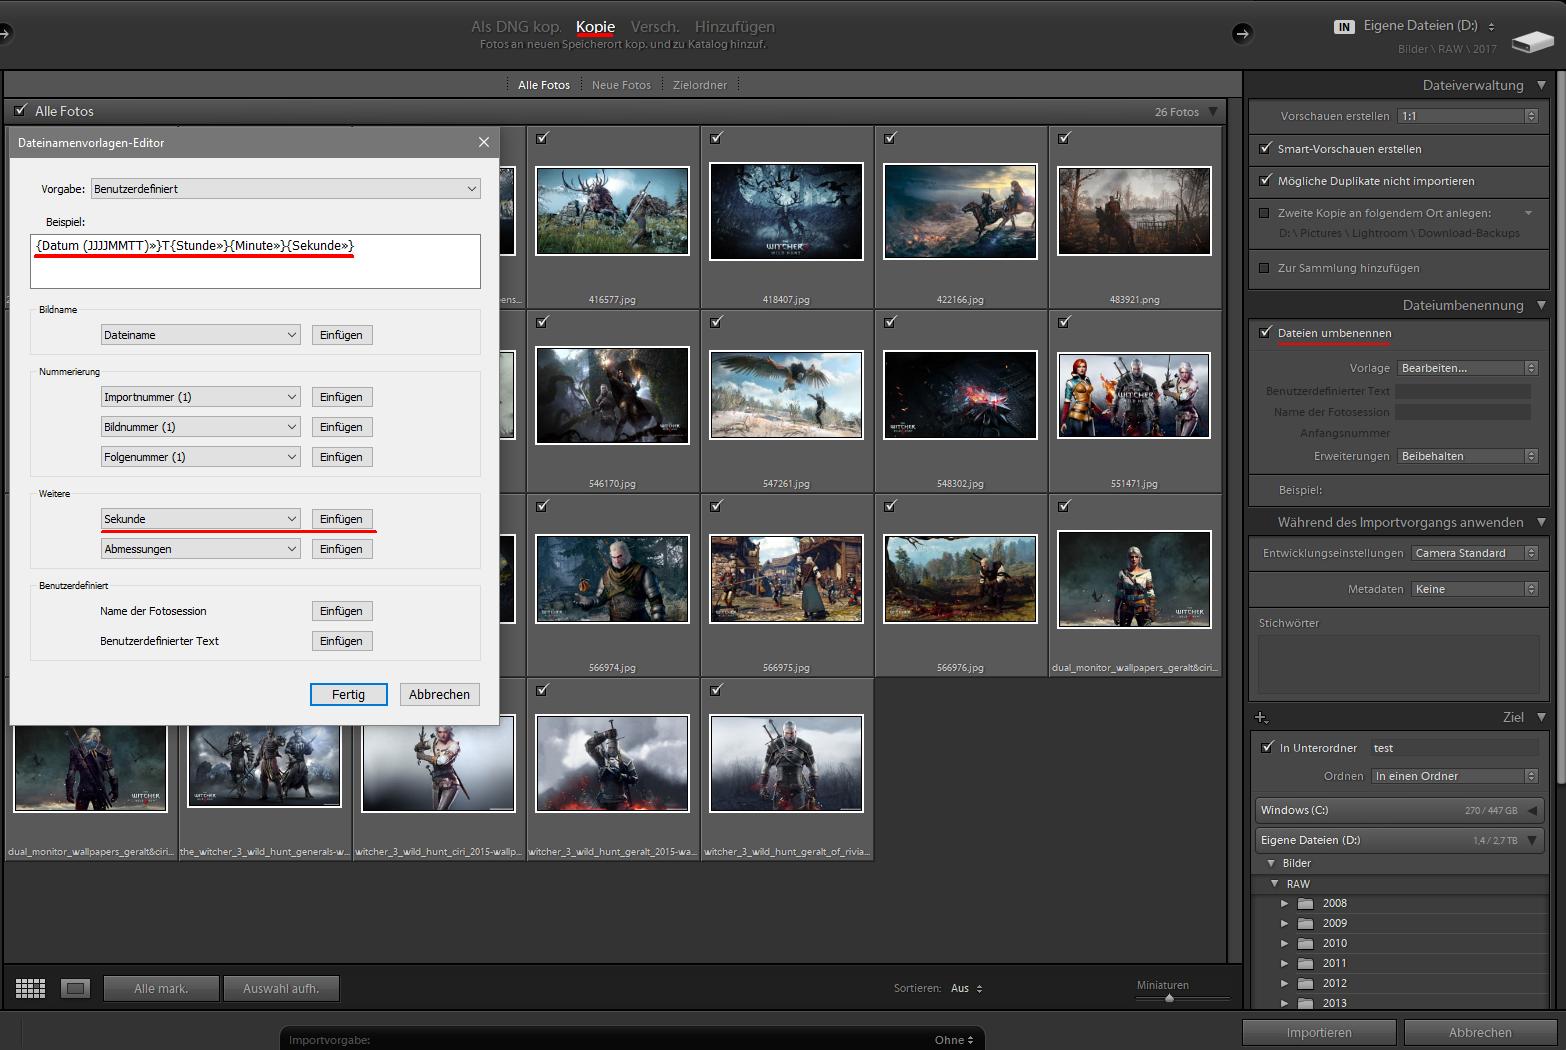Open the Vorgabe dropdown
Screen dimensions: 1566x1050
[286, 189]
